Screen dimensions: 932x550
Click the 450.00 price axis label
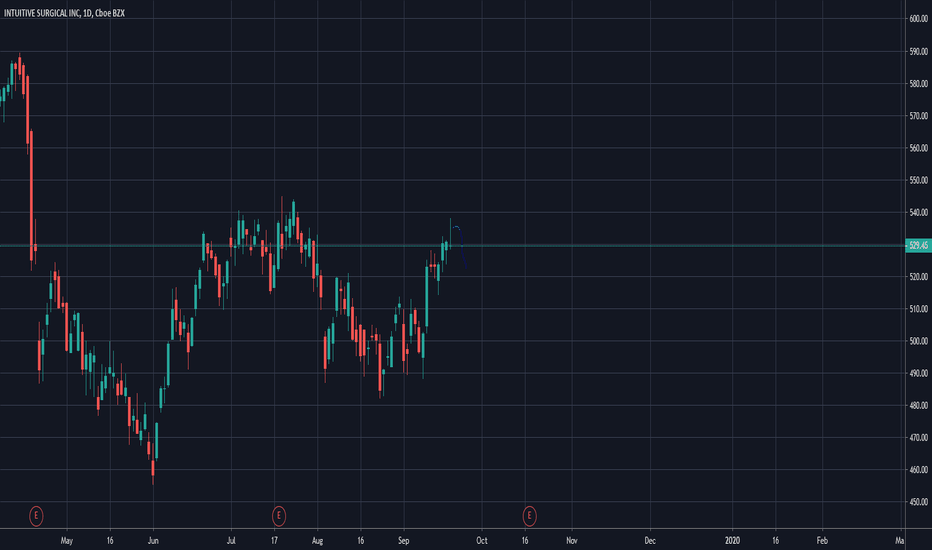pyautogui.click(x=918, y=502)
